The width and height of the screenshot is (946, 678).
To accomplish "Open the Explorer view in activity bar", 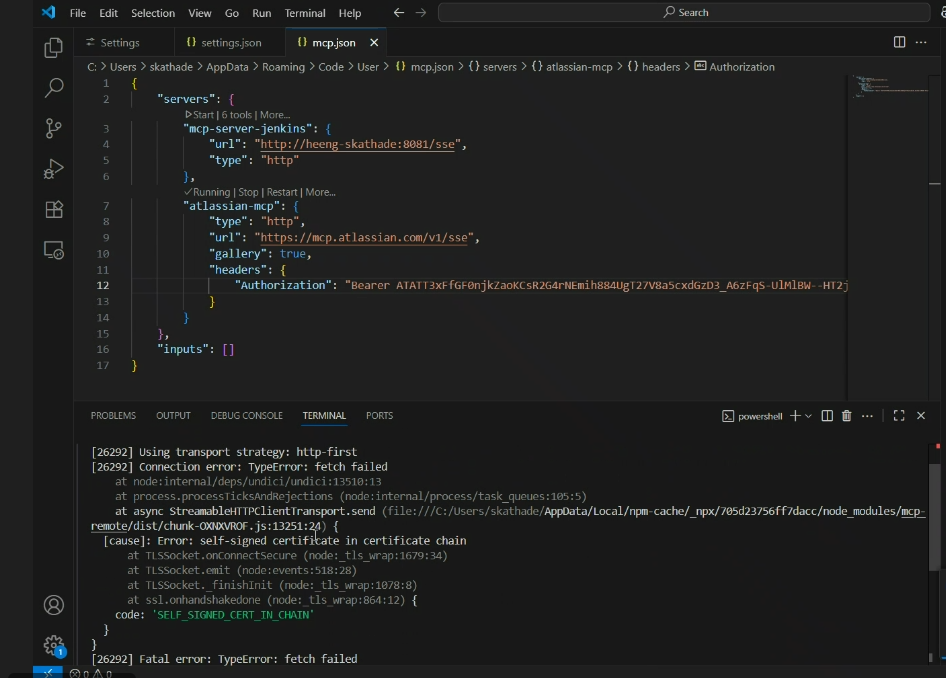I will pyautogui.click(x=53, y=48).
